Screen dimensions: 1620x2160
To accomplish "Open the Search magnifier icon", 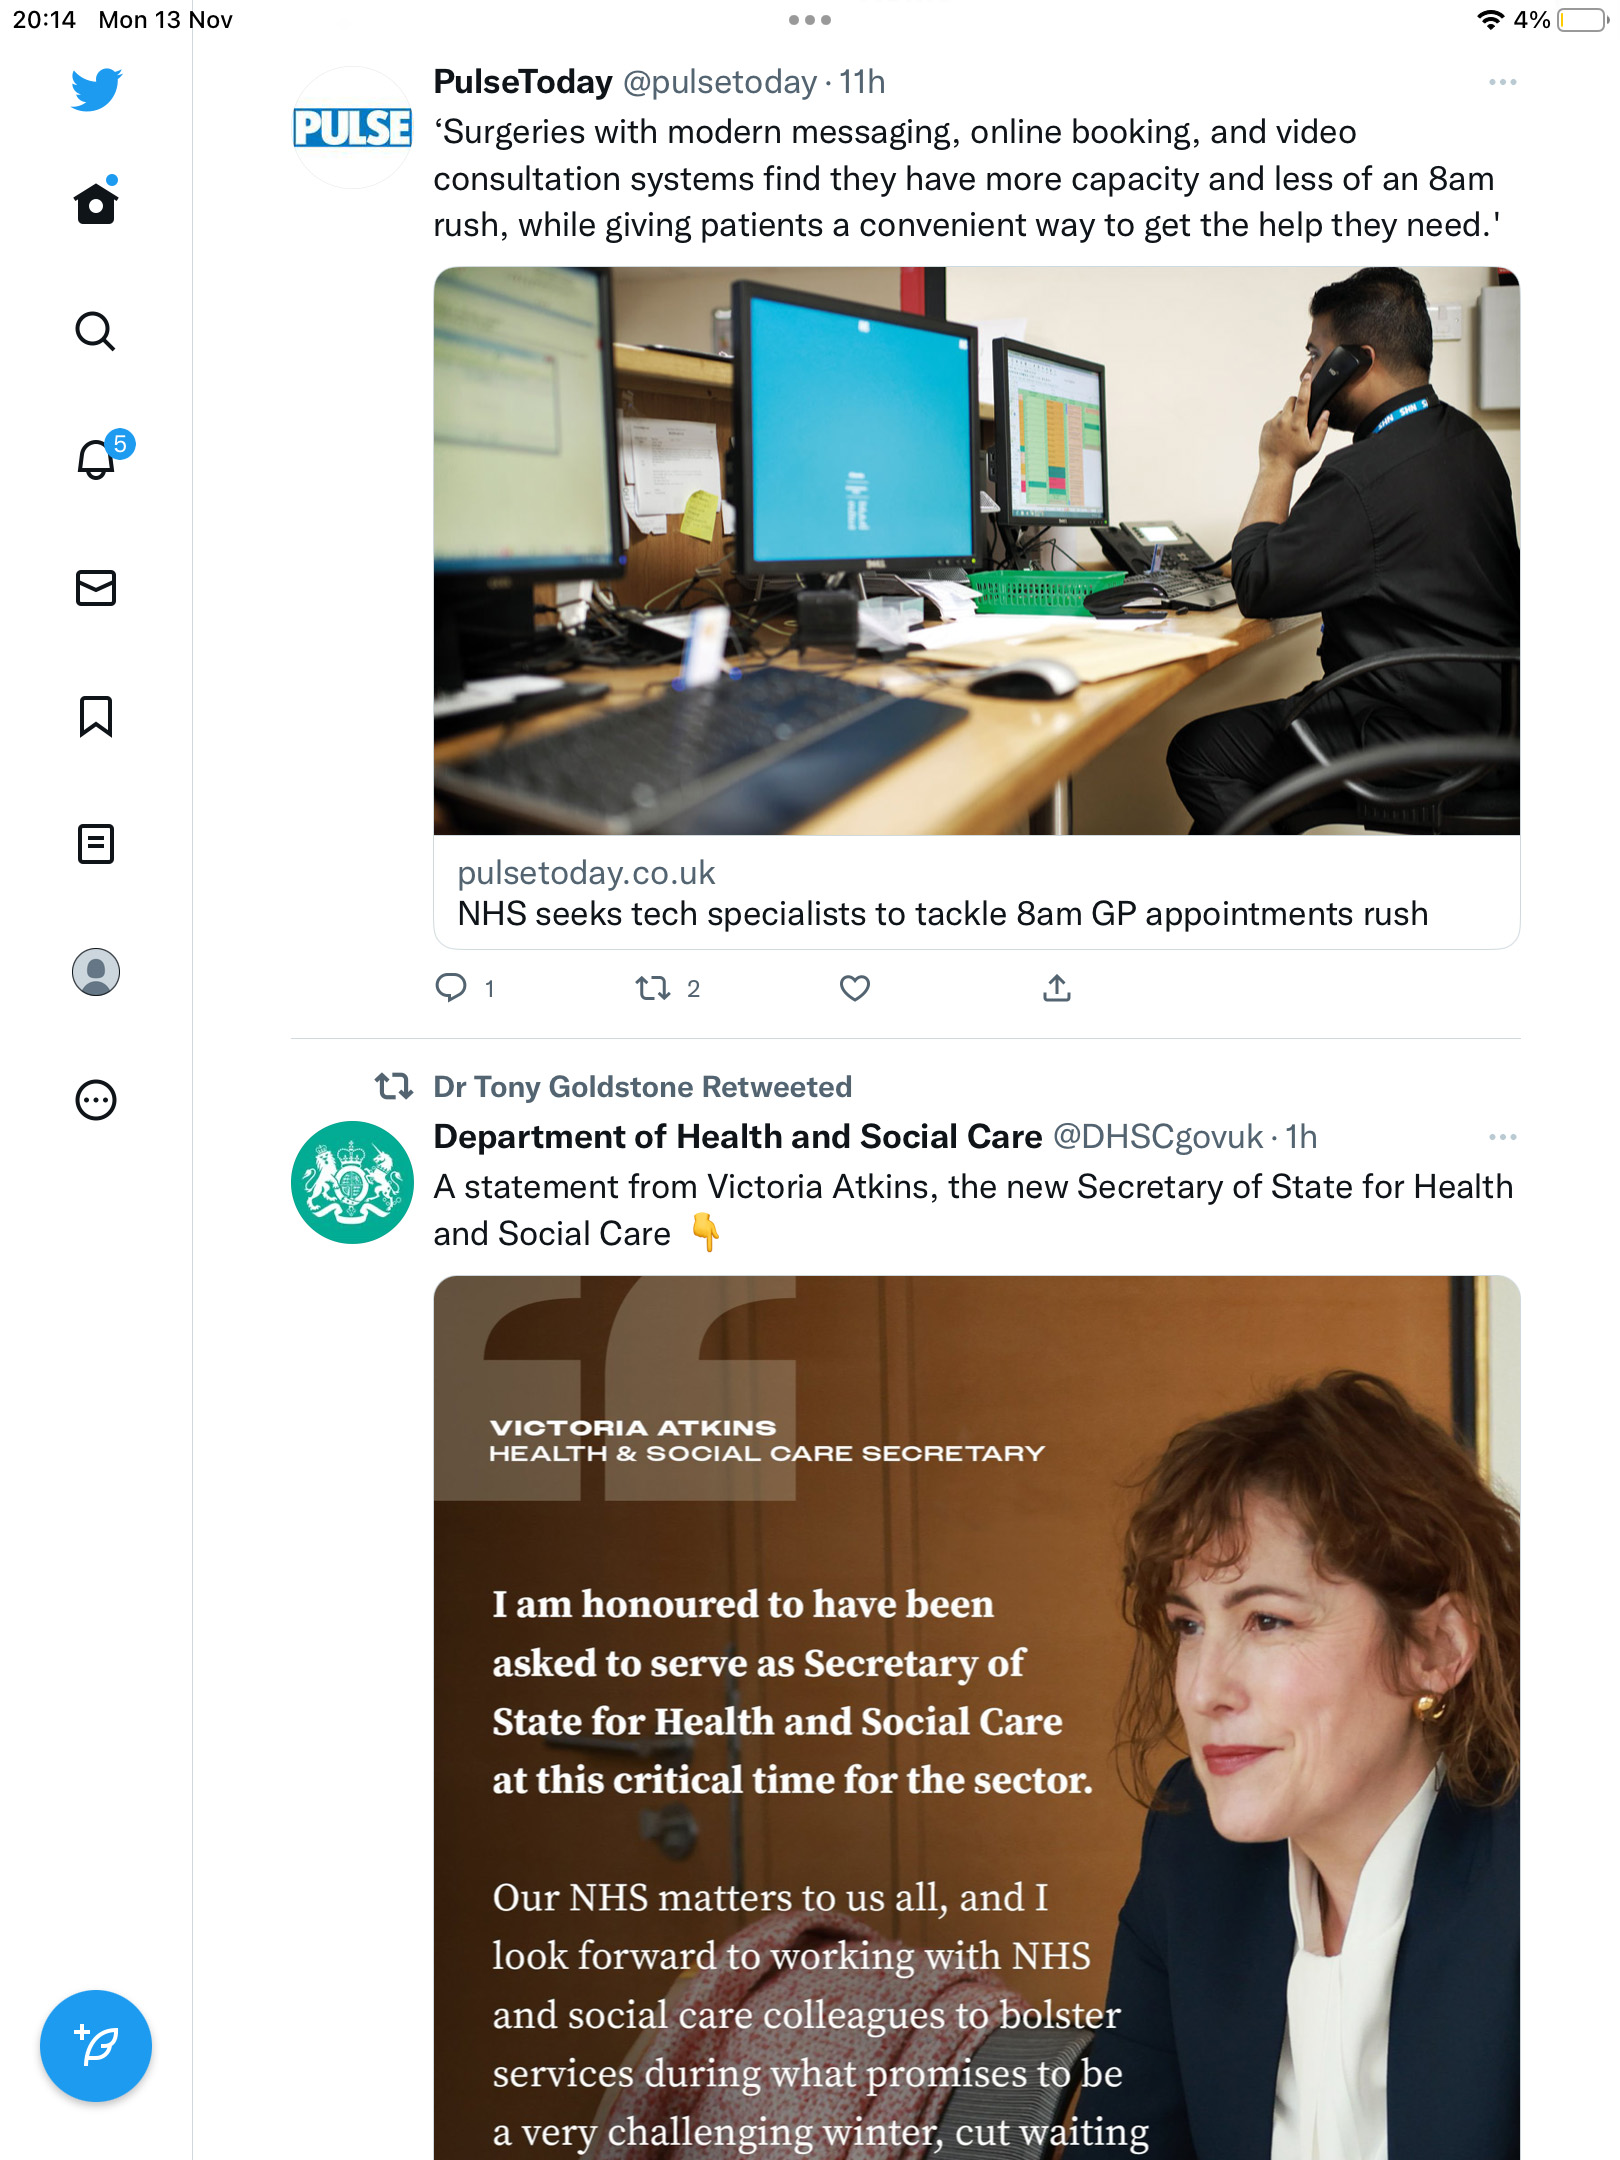I will click(96, 331).
